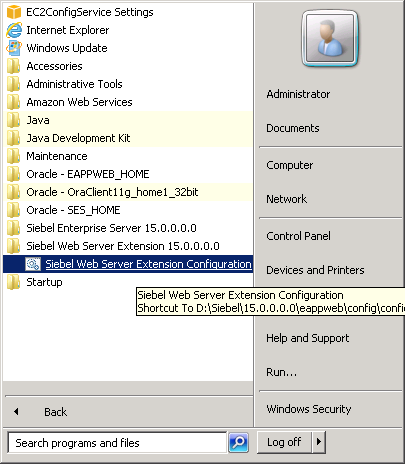Open Control Panel from right pane
The height and width of the screenshot is (464, 405).
(x=298, y=236)
